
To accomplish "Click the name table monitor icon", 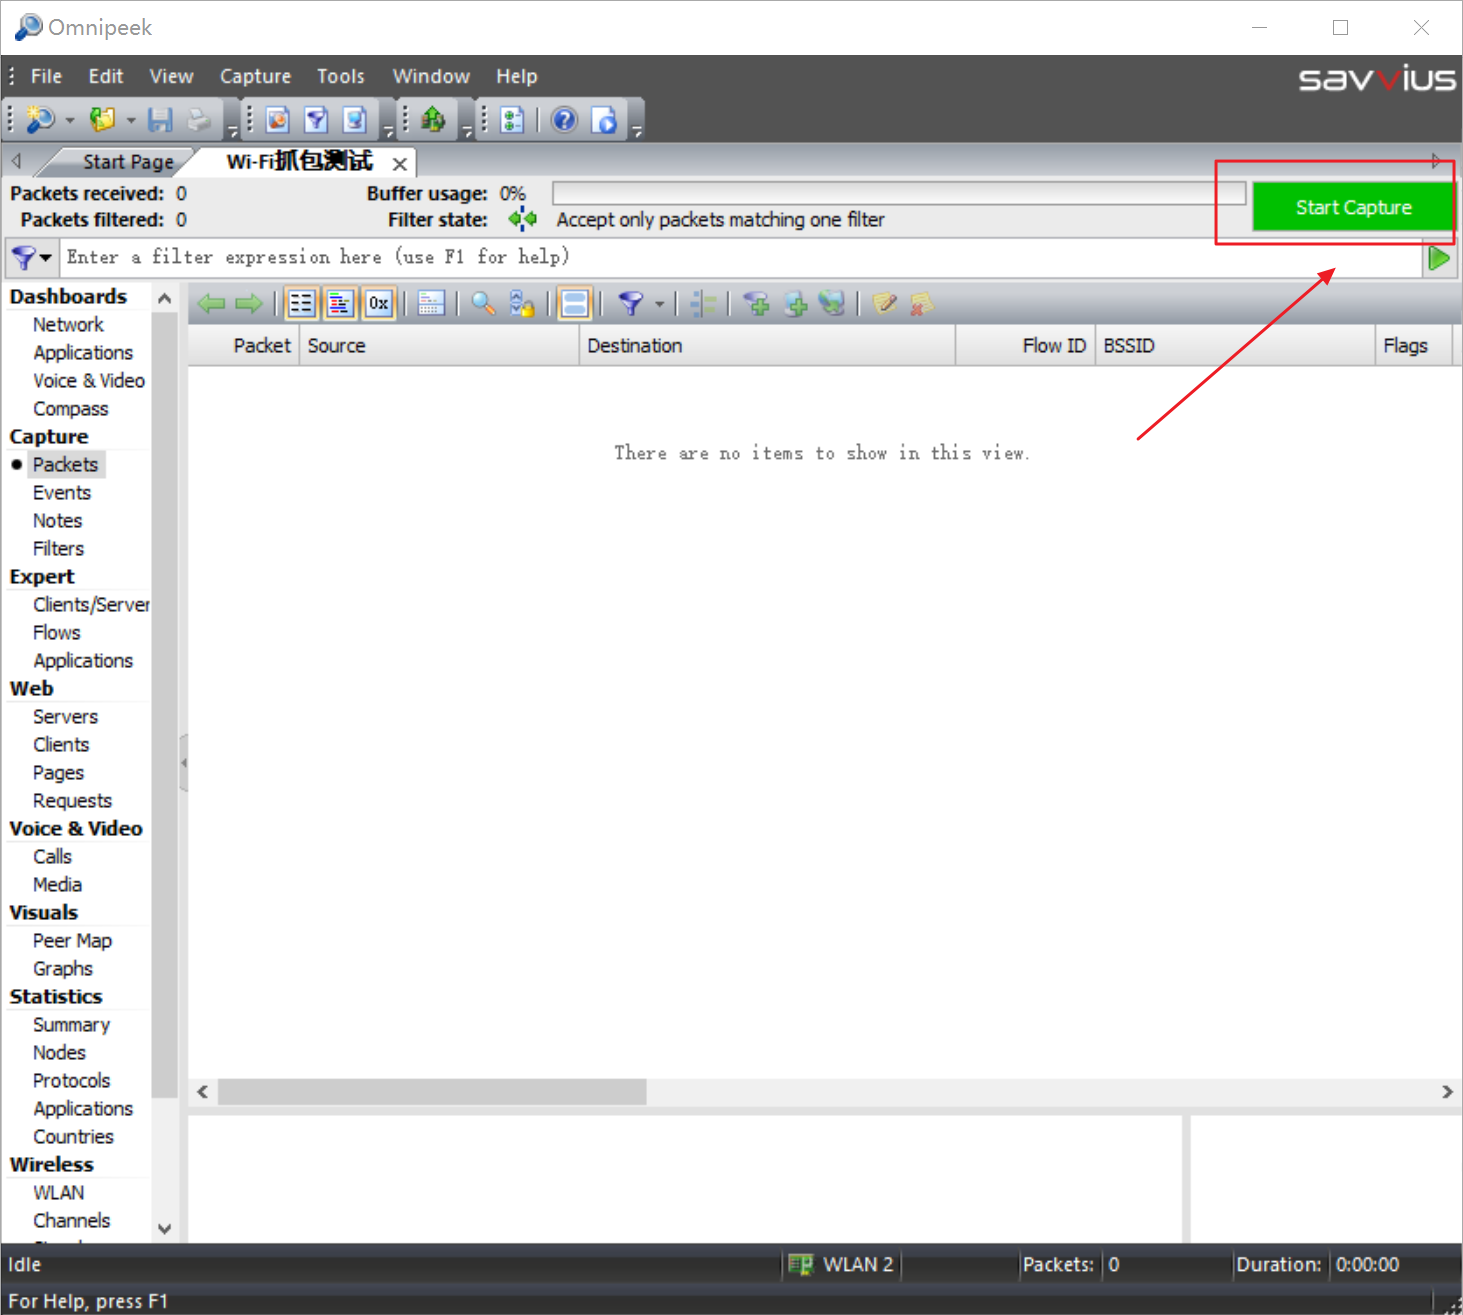I will click(x=355, y=120).
